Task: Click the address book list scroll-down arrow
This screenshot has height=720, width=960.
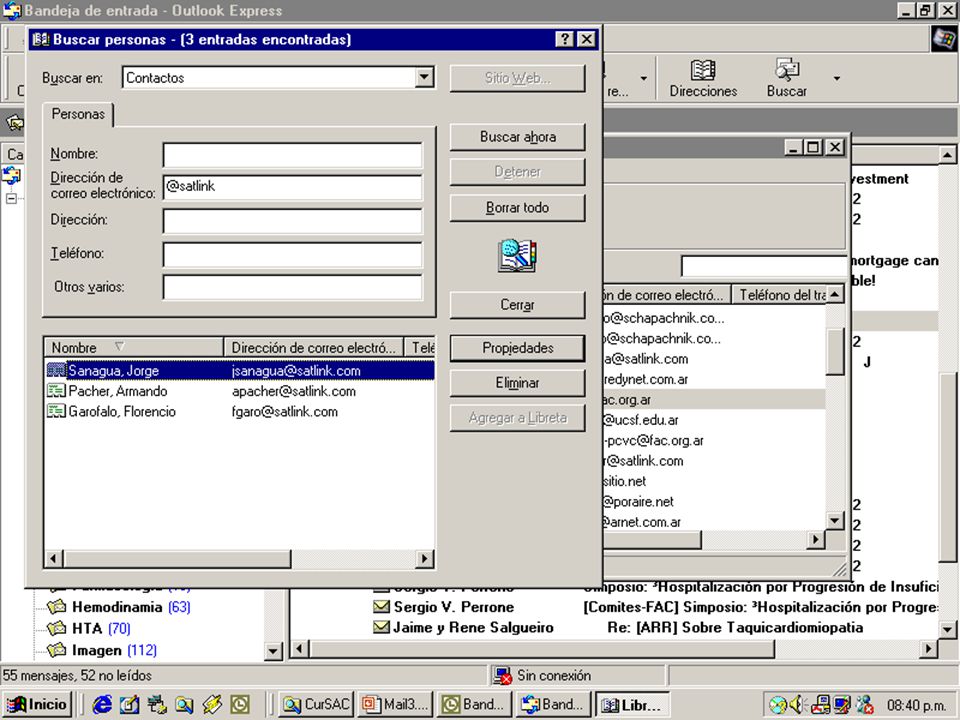Action: click(x=834, y=520)
